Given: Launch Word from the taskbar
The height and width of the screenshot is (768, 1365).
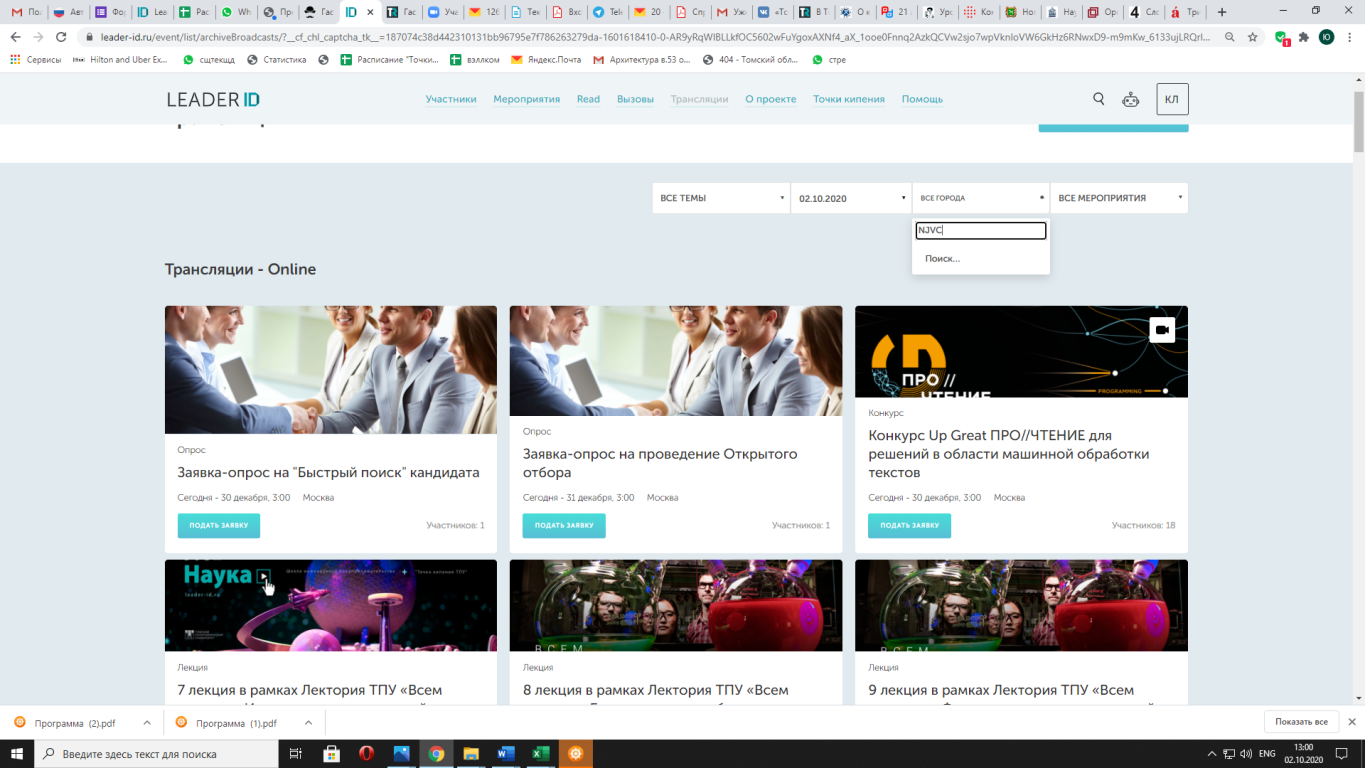Looking at the screenshot, I should click(505, 754).
